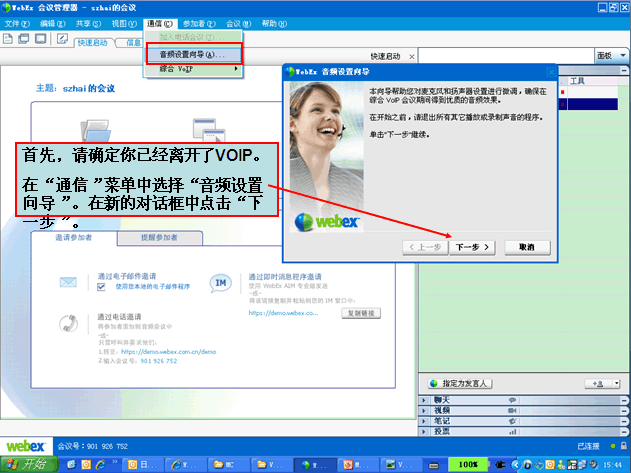Click the chat bubble icon in 聊天 panel
The height and width of the screenshot is (473, 631).
[512, 400]
